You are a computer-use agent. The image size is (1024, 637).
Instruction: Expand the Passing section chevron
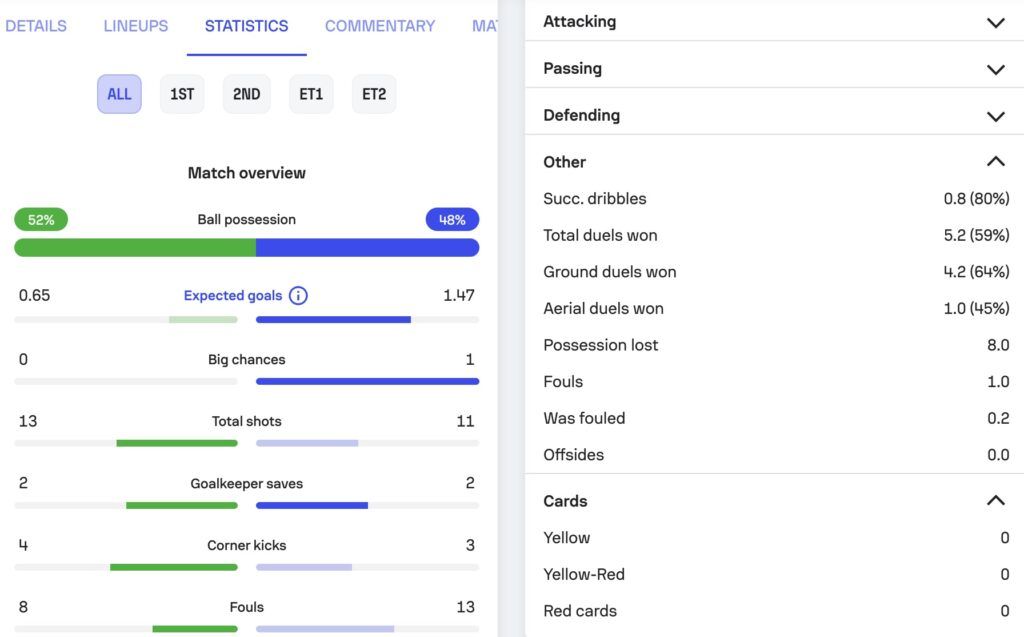click(995, 69)
